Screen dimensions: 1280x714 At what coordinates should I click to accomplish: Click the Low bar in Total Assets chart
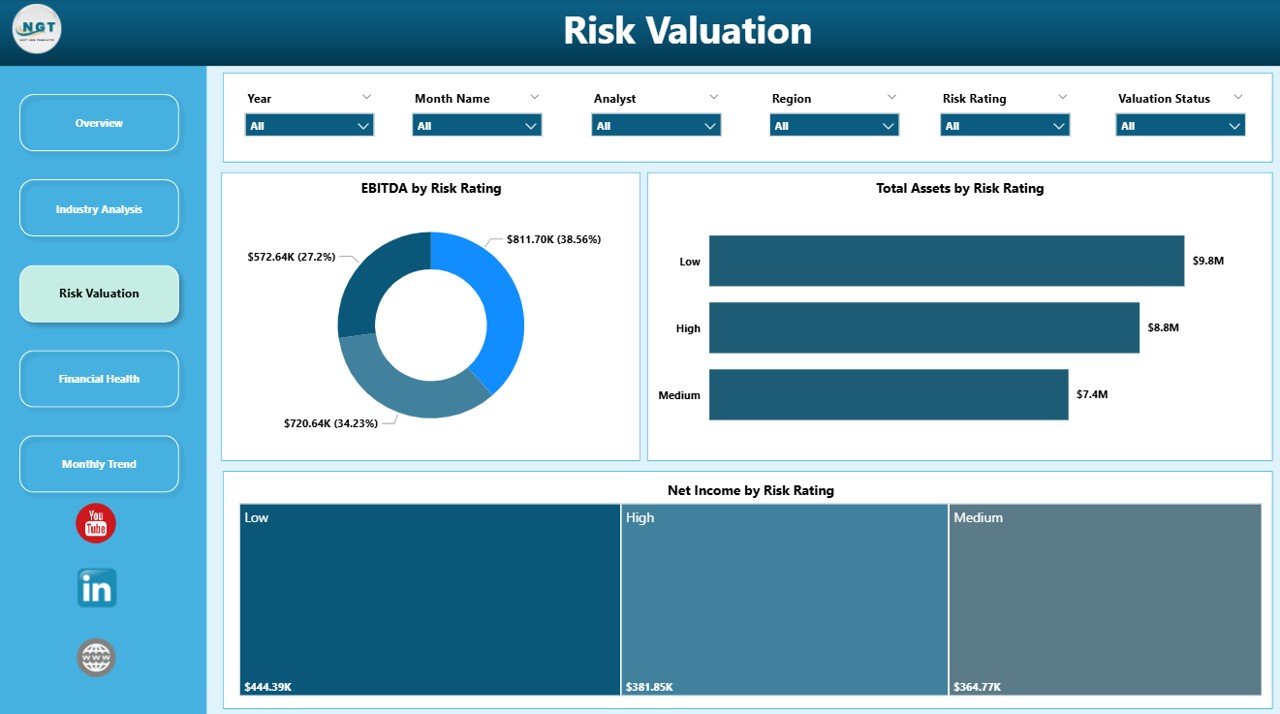[x=945, y=260]
